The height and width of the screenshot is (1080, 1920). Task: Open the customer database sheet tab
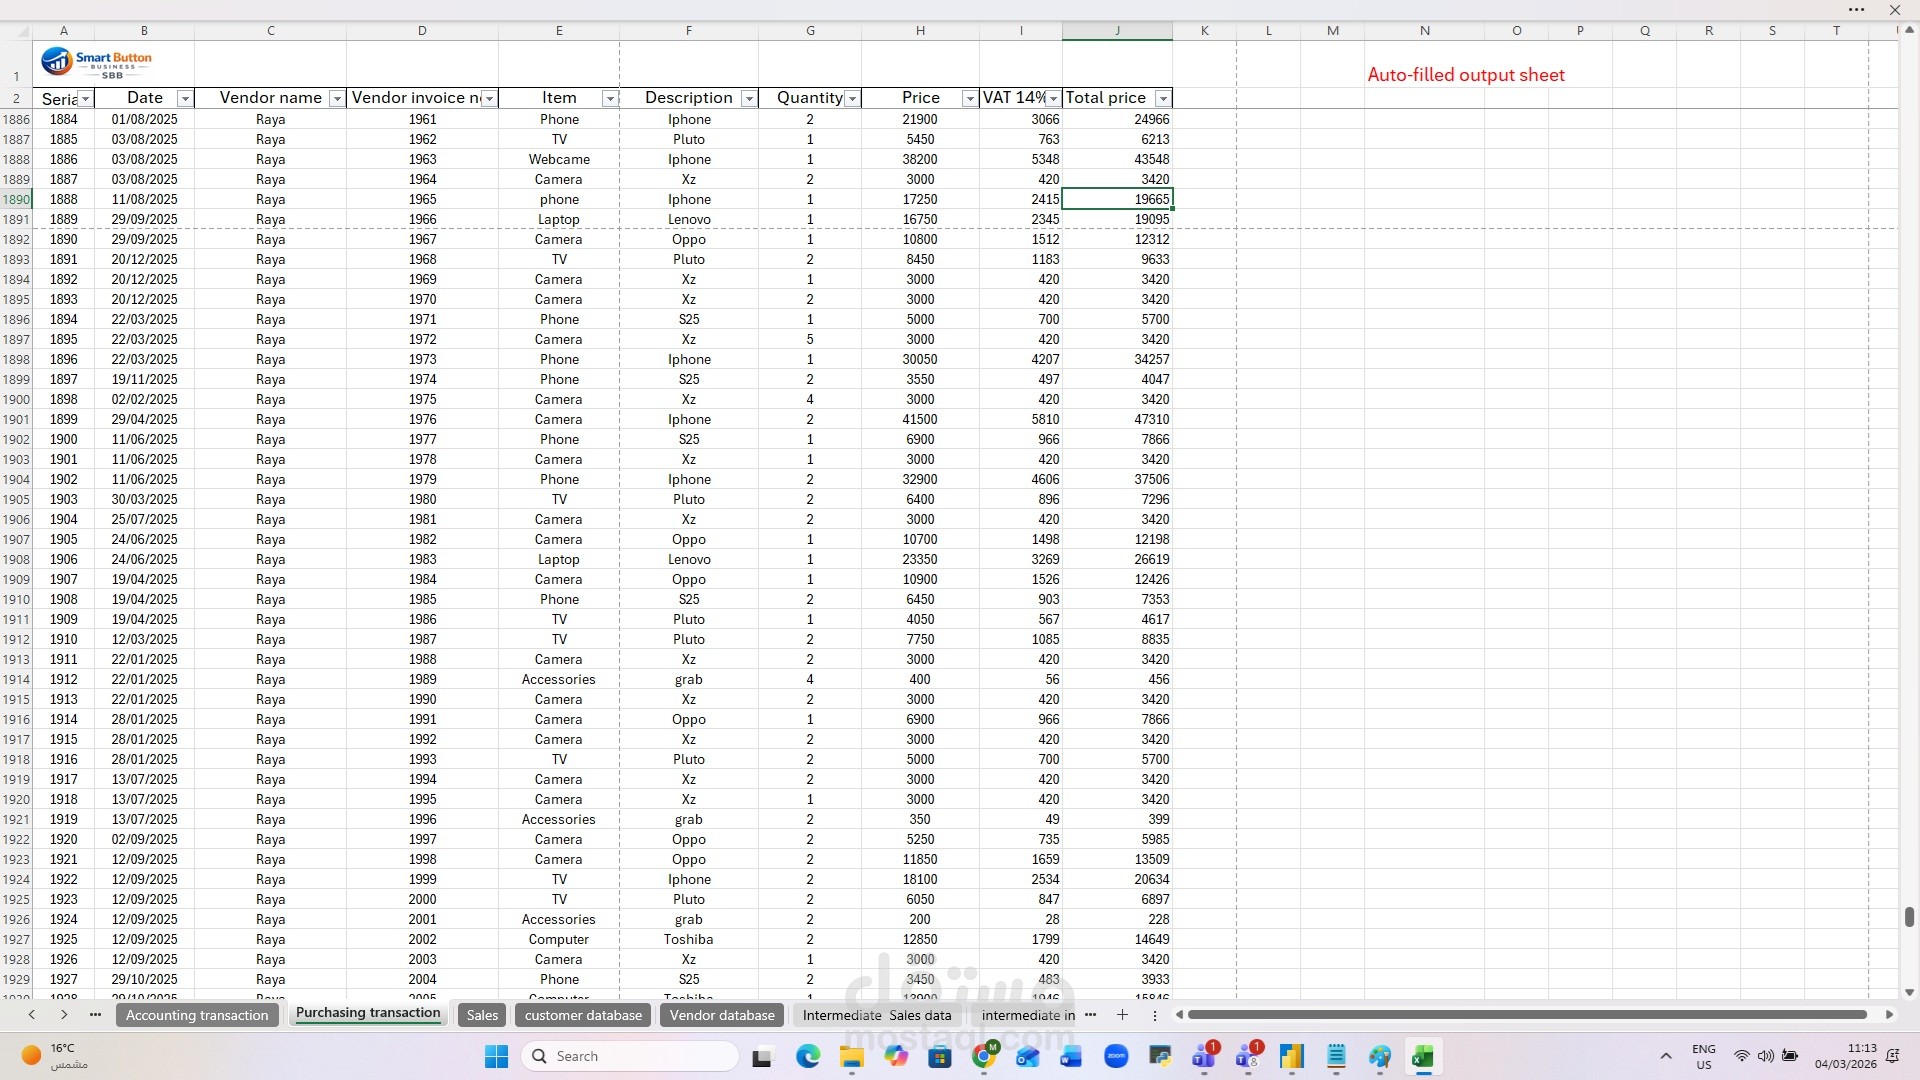(x=583, y=1015)
